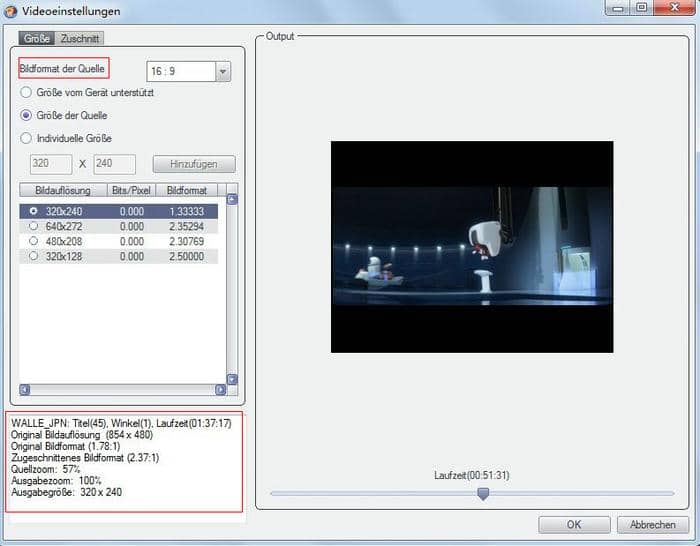Click the height field showing 240
700x546 pixels.
[x=114, y=164]
